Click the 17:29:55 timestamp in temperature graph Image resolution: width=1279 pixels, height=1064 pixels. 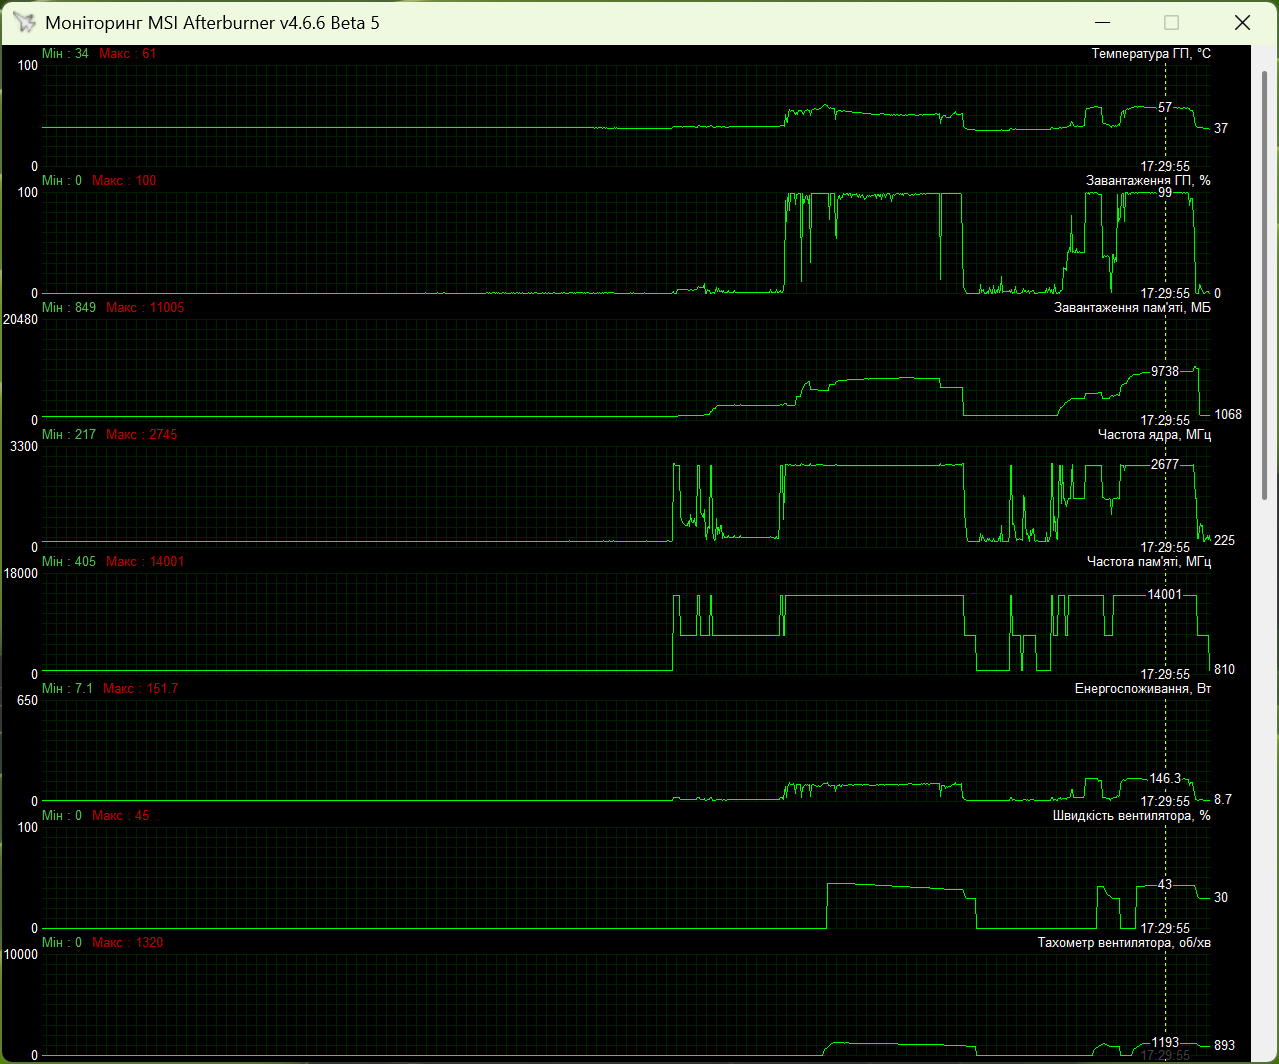[1165, 167]
